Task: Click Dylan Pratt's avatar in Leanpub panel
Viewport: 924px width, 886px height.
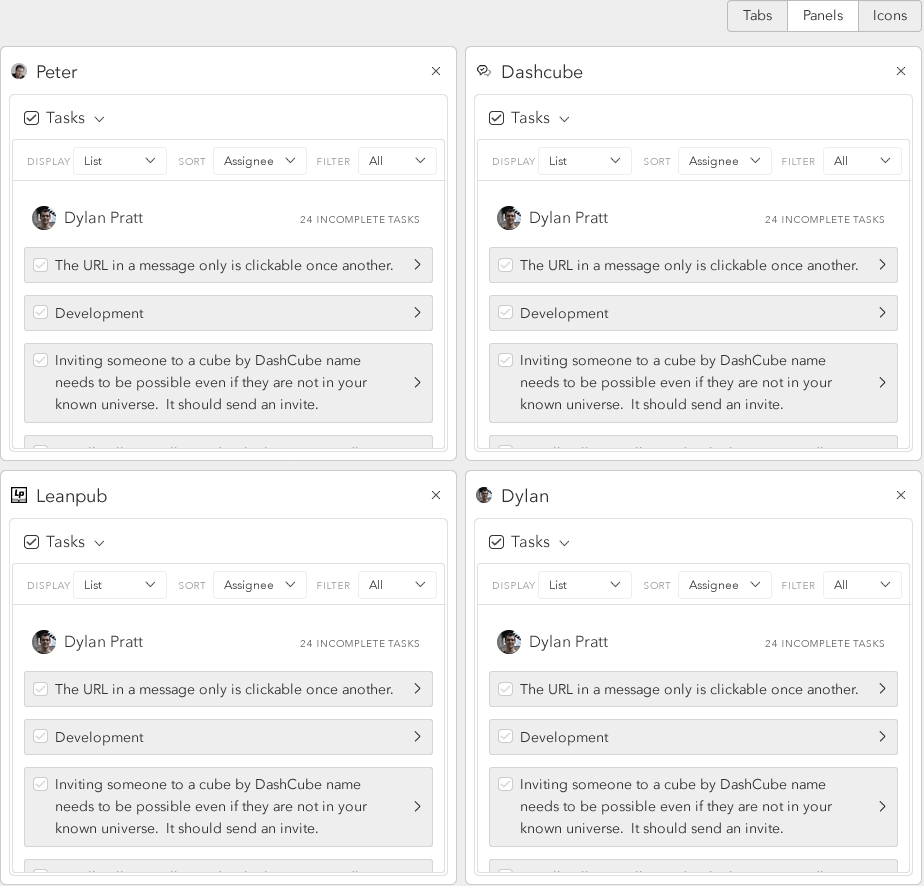Action: 44,642
